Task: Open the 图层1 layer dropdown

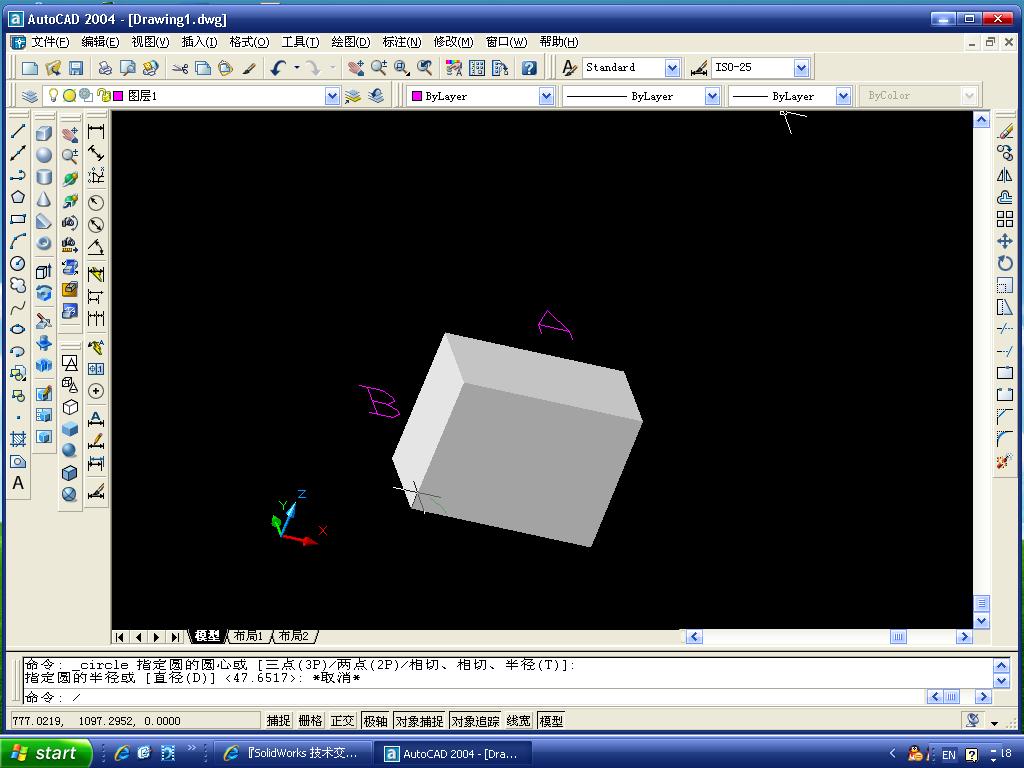Action: tap(332, 96)
